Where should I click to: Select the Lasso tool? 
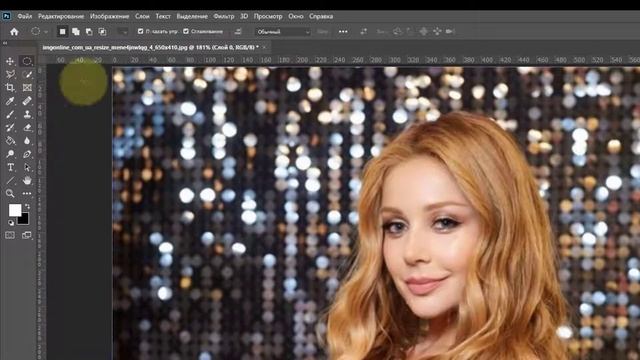coord(10,74)
